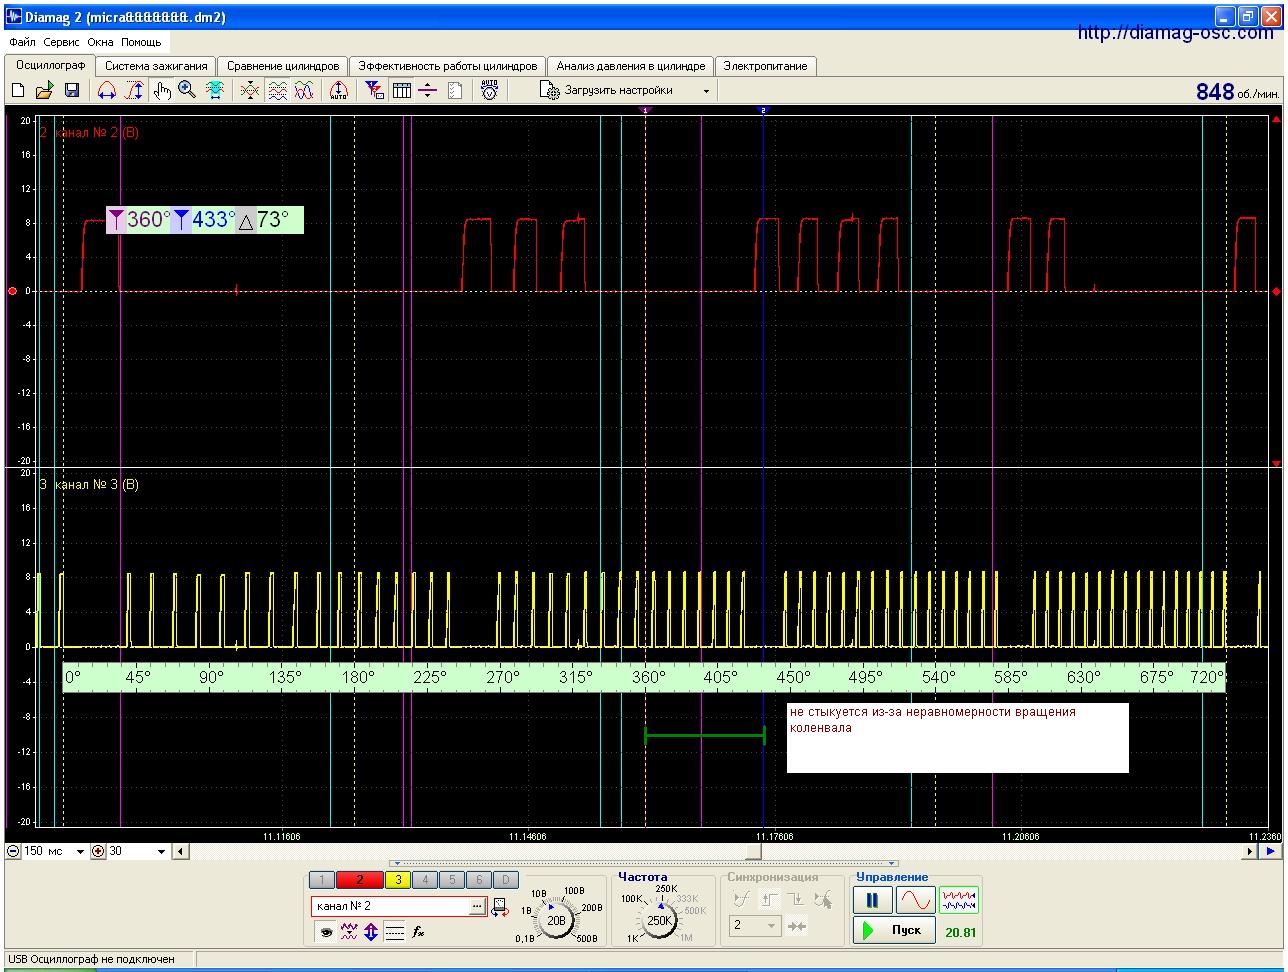Click the green-red crossed waveform icon
Viewport: 1288px width, 972px height.
[x=250, y=91]
